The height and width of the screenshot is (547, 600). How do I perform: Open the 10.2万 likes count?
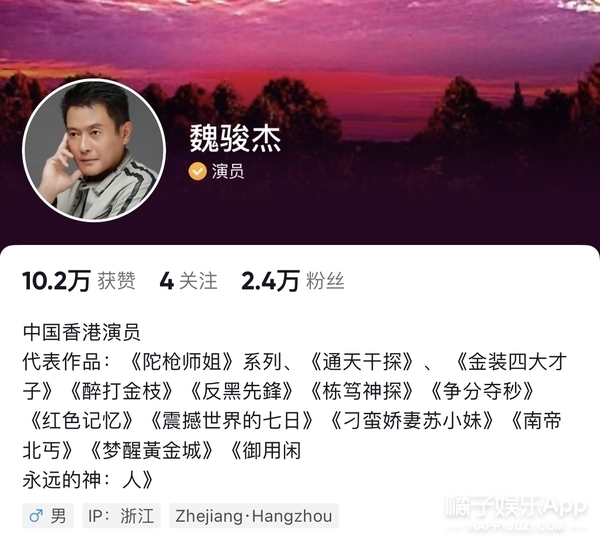click(x=56, y=281)
